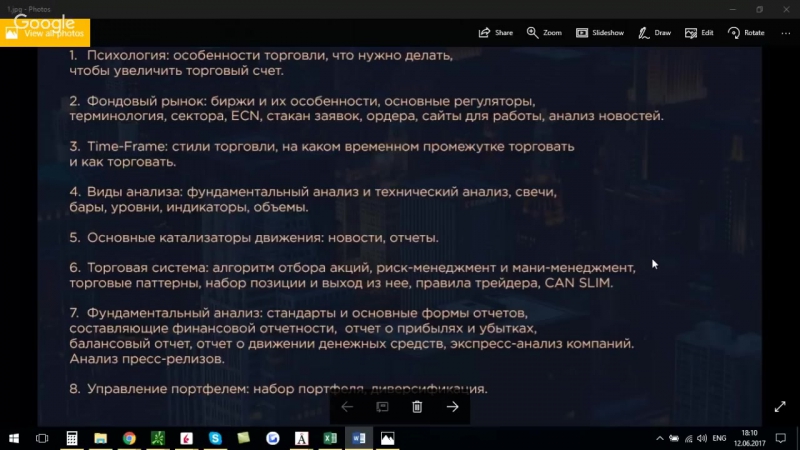Screen dimensions: 800x450
Task: Open the volume speaker tray icon
Action: pyautogui.click(x=703, y=438)
